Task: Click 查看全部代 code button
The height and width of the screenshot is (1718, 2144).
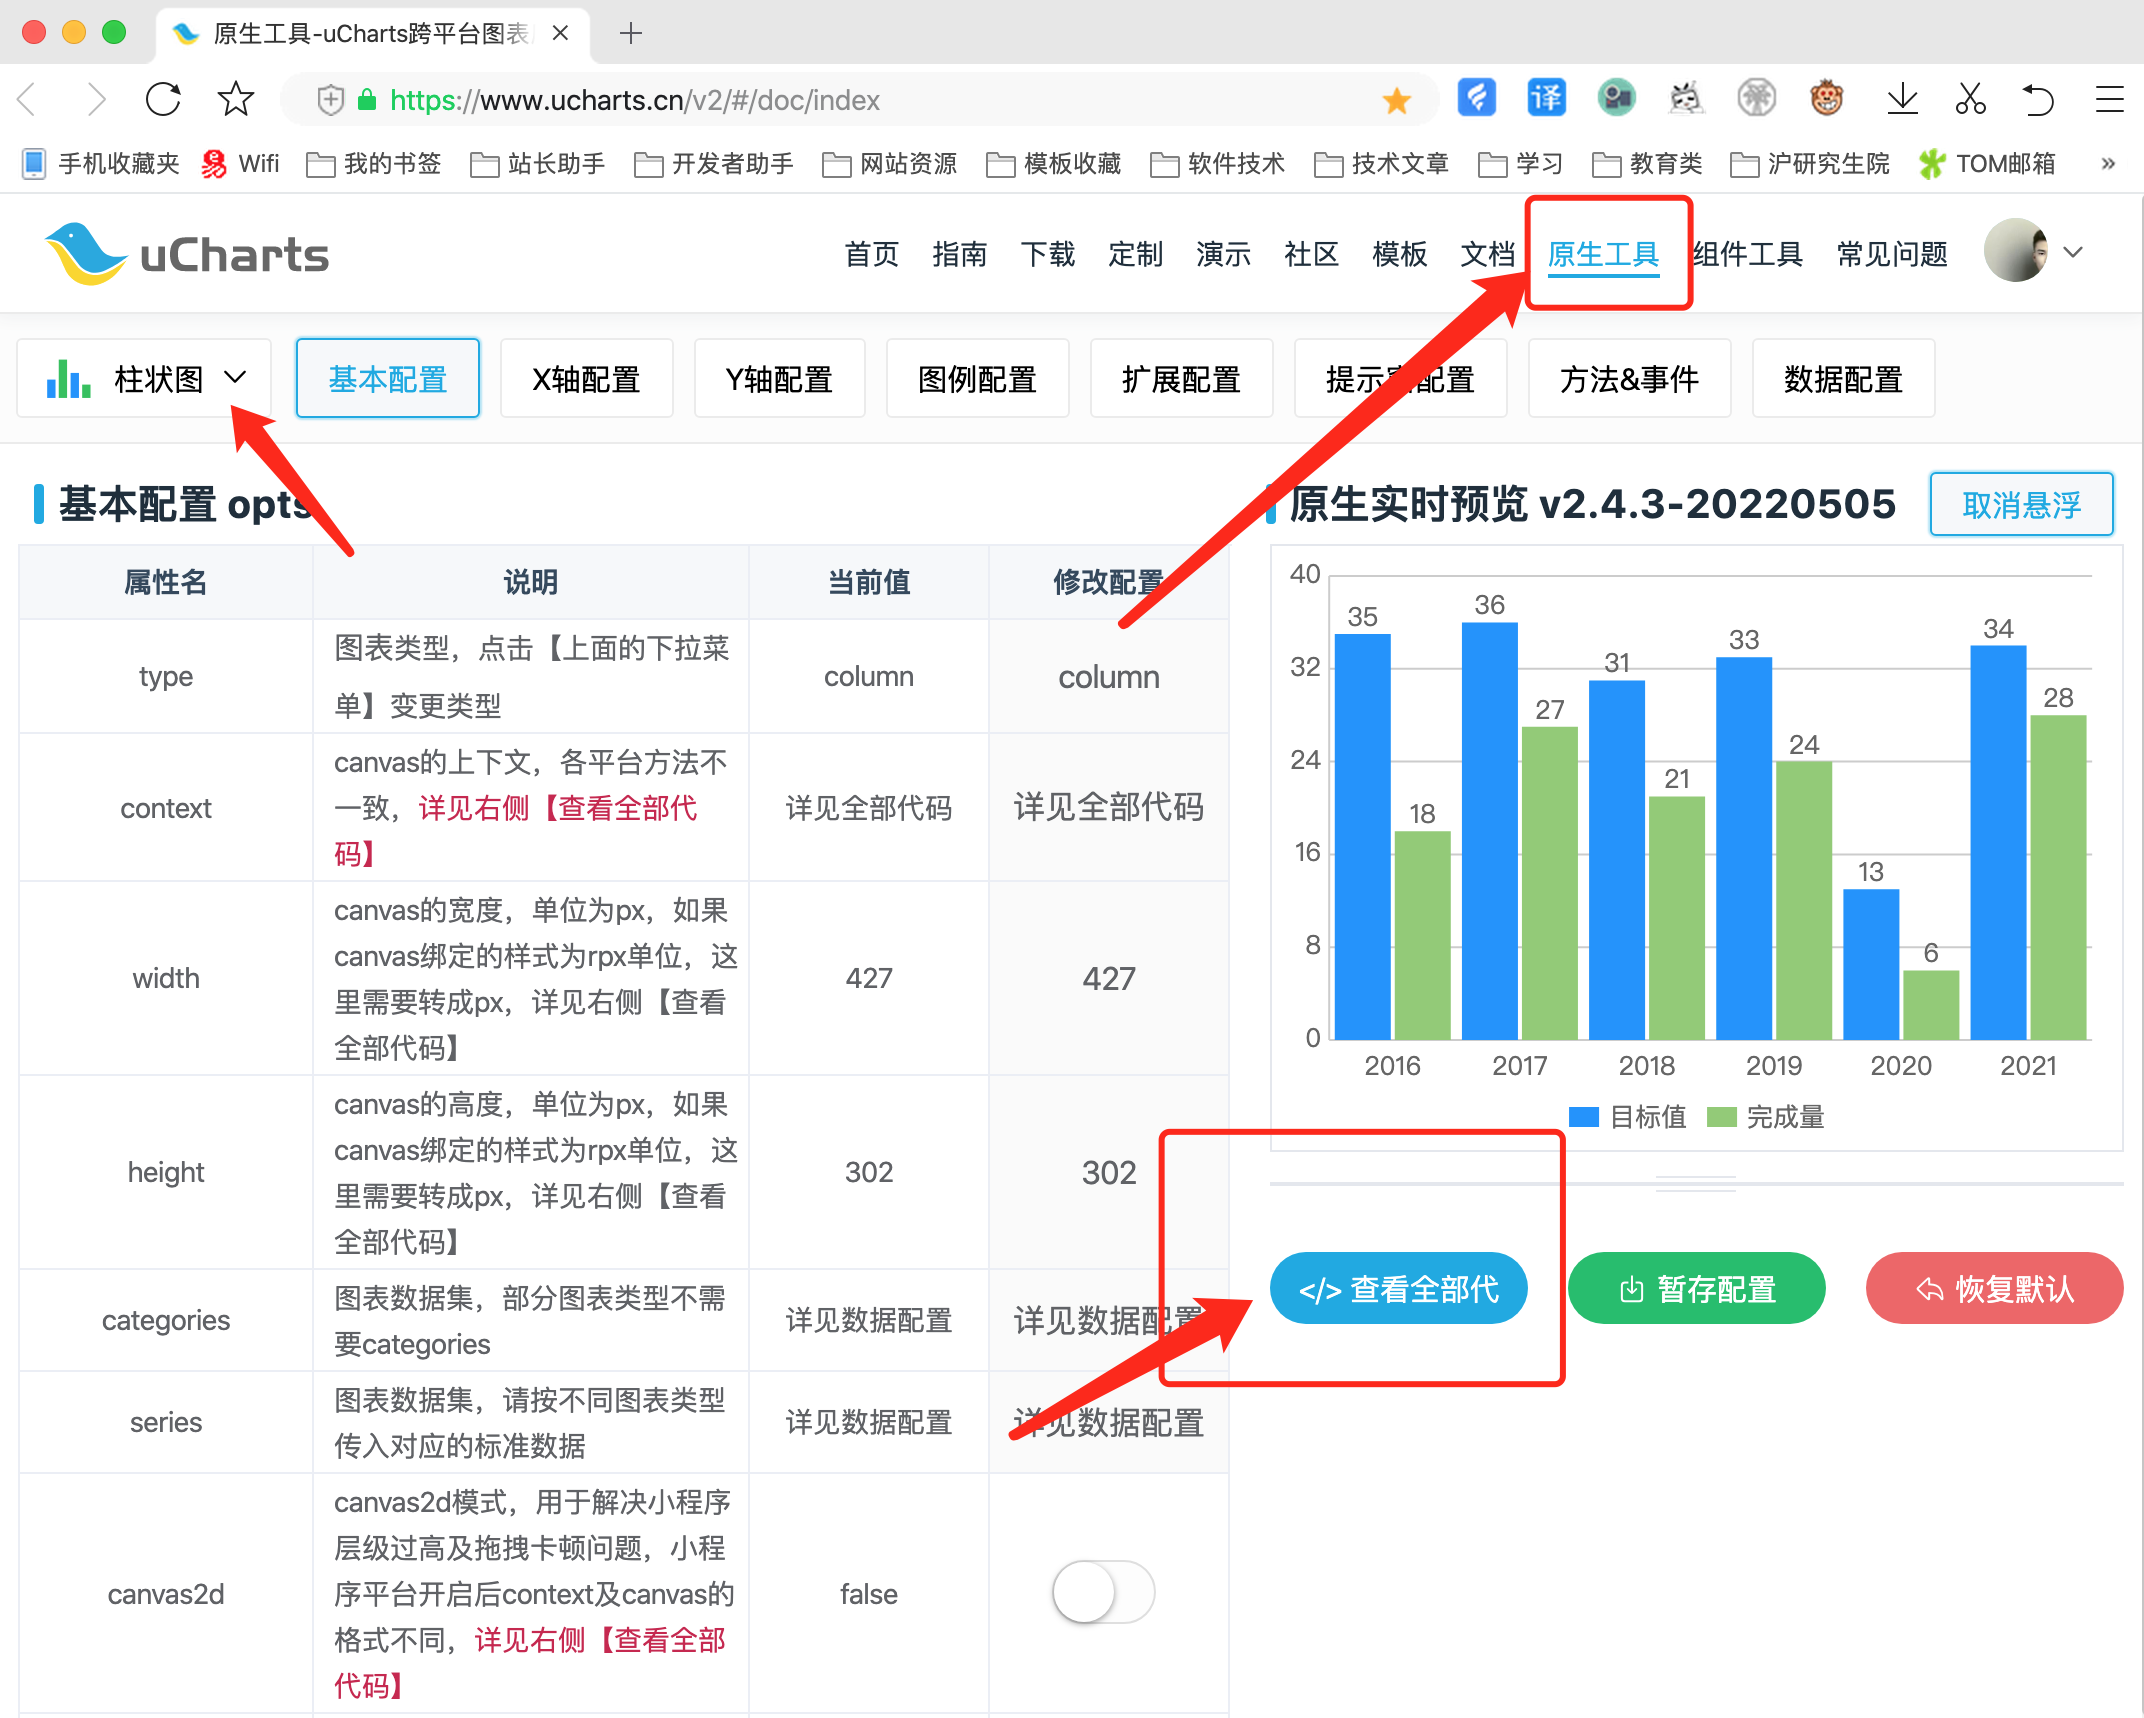Action: point(1398,1288)
